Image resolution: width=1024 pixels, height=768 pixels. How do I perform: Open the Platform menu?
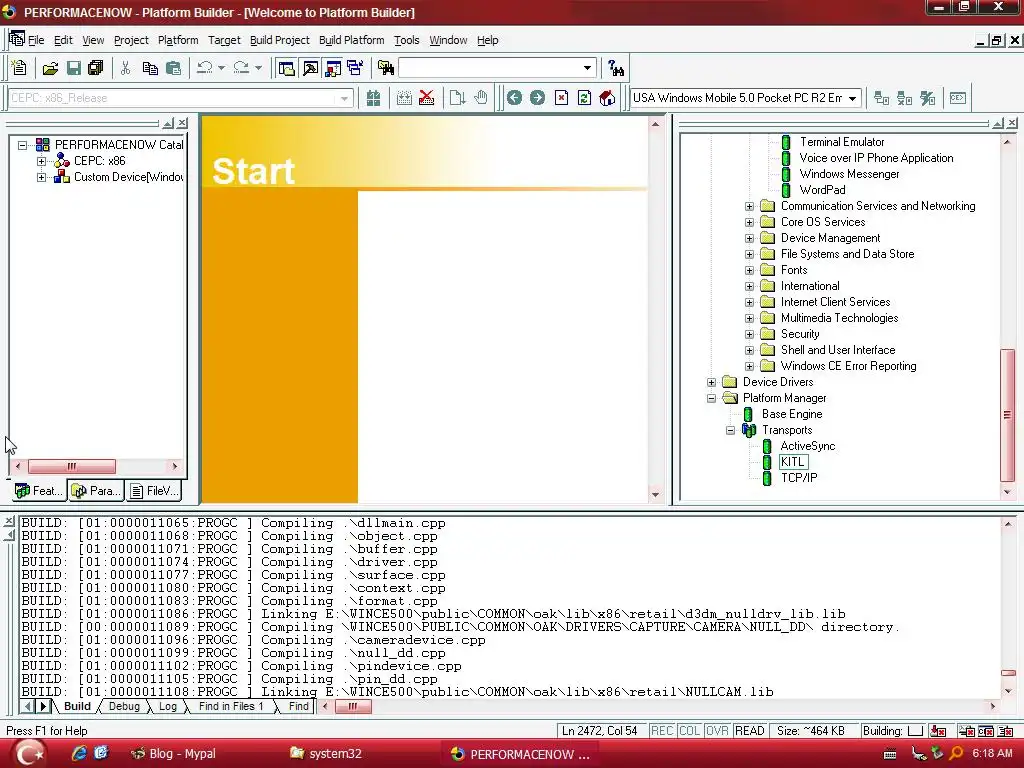coord(178,40)
